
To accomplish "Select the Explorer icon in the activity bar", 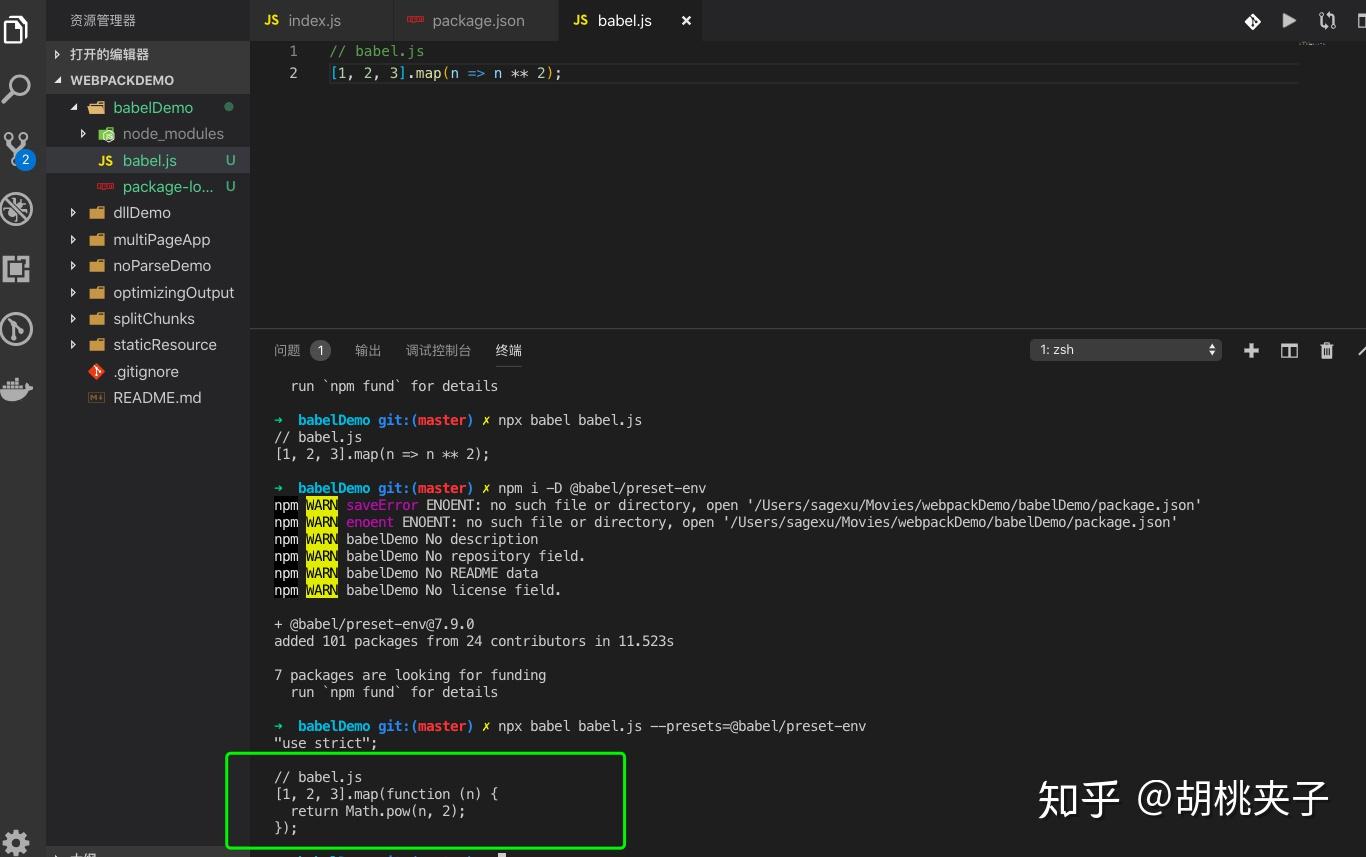I will (17, 29).
